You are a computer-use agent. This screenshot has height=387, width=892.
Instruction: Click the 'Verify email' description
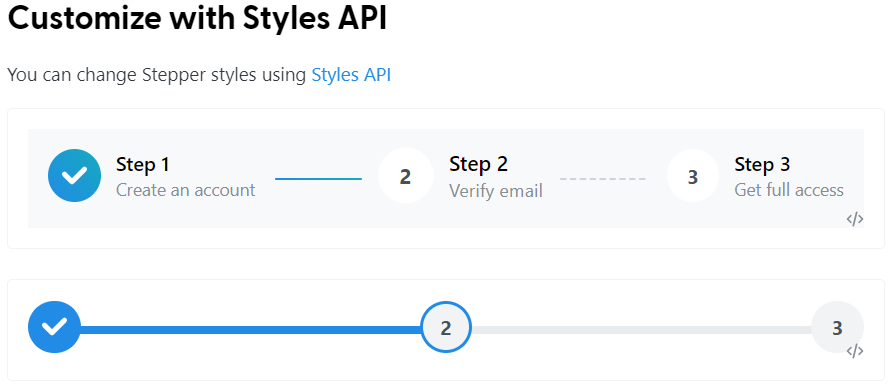(x=496, y=191)
